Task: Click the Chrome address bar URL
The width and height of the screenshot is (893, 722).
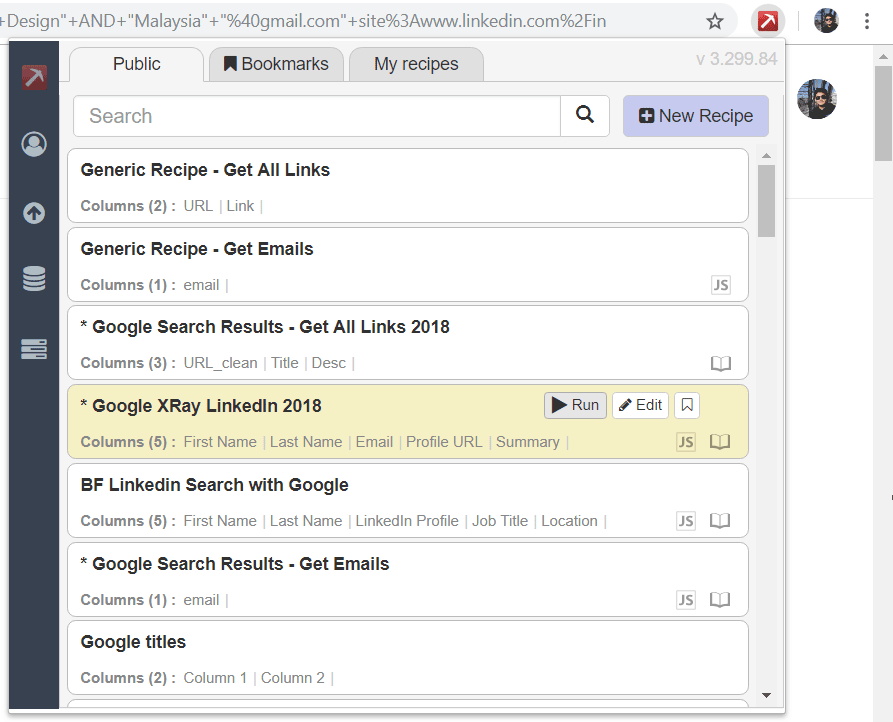Action: click(x=304, y=21)
